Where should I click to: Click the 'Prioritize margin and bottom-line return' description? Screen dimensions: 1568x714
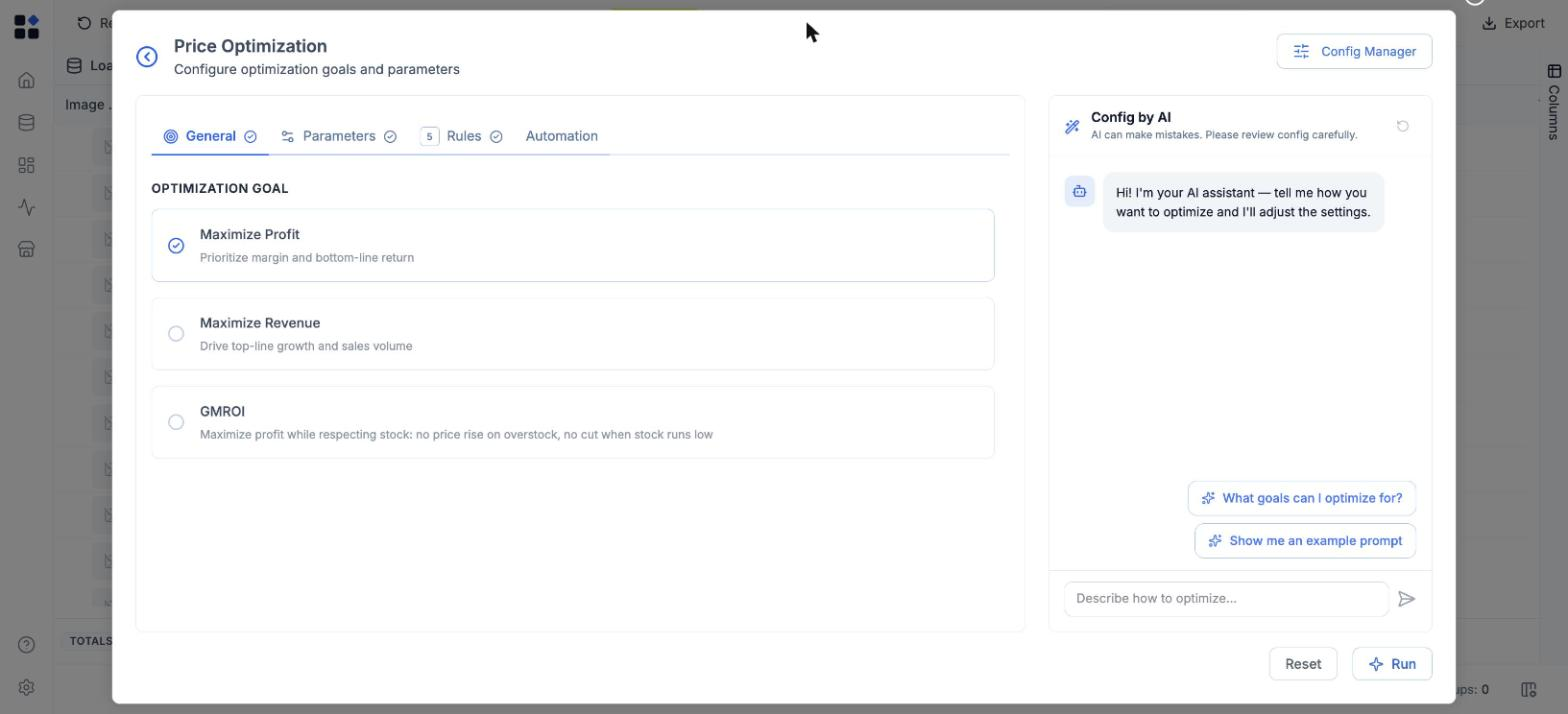(307, 258)
